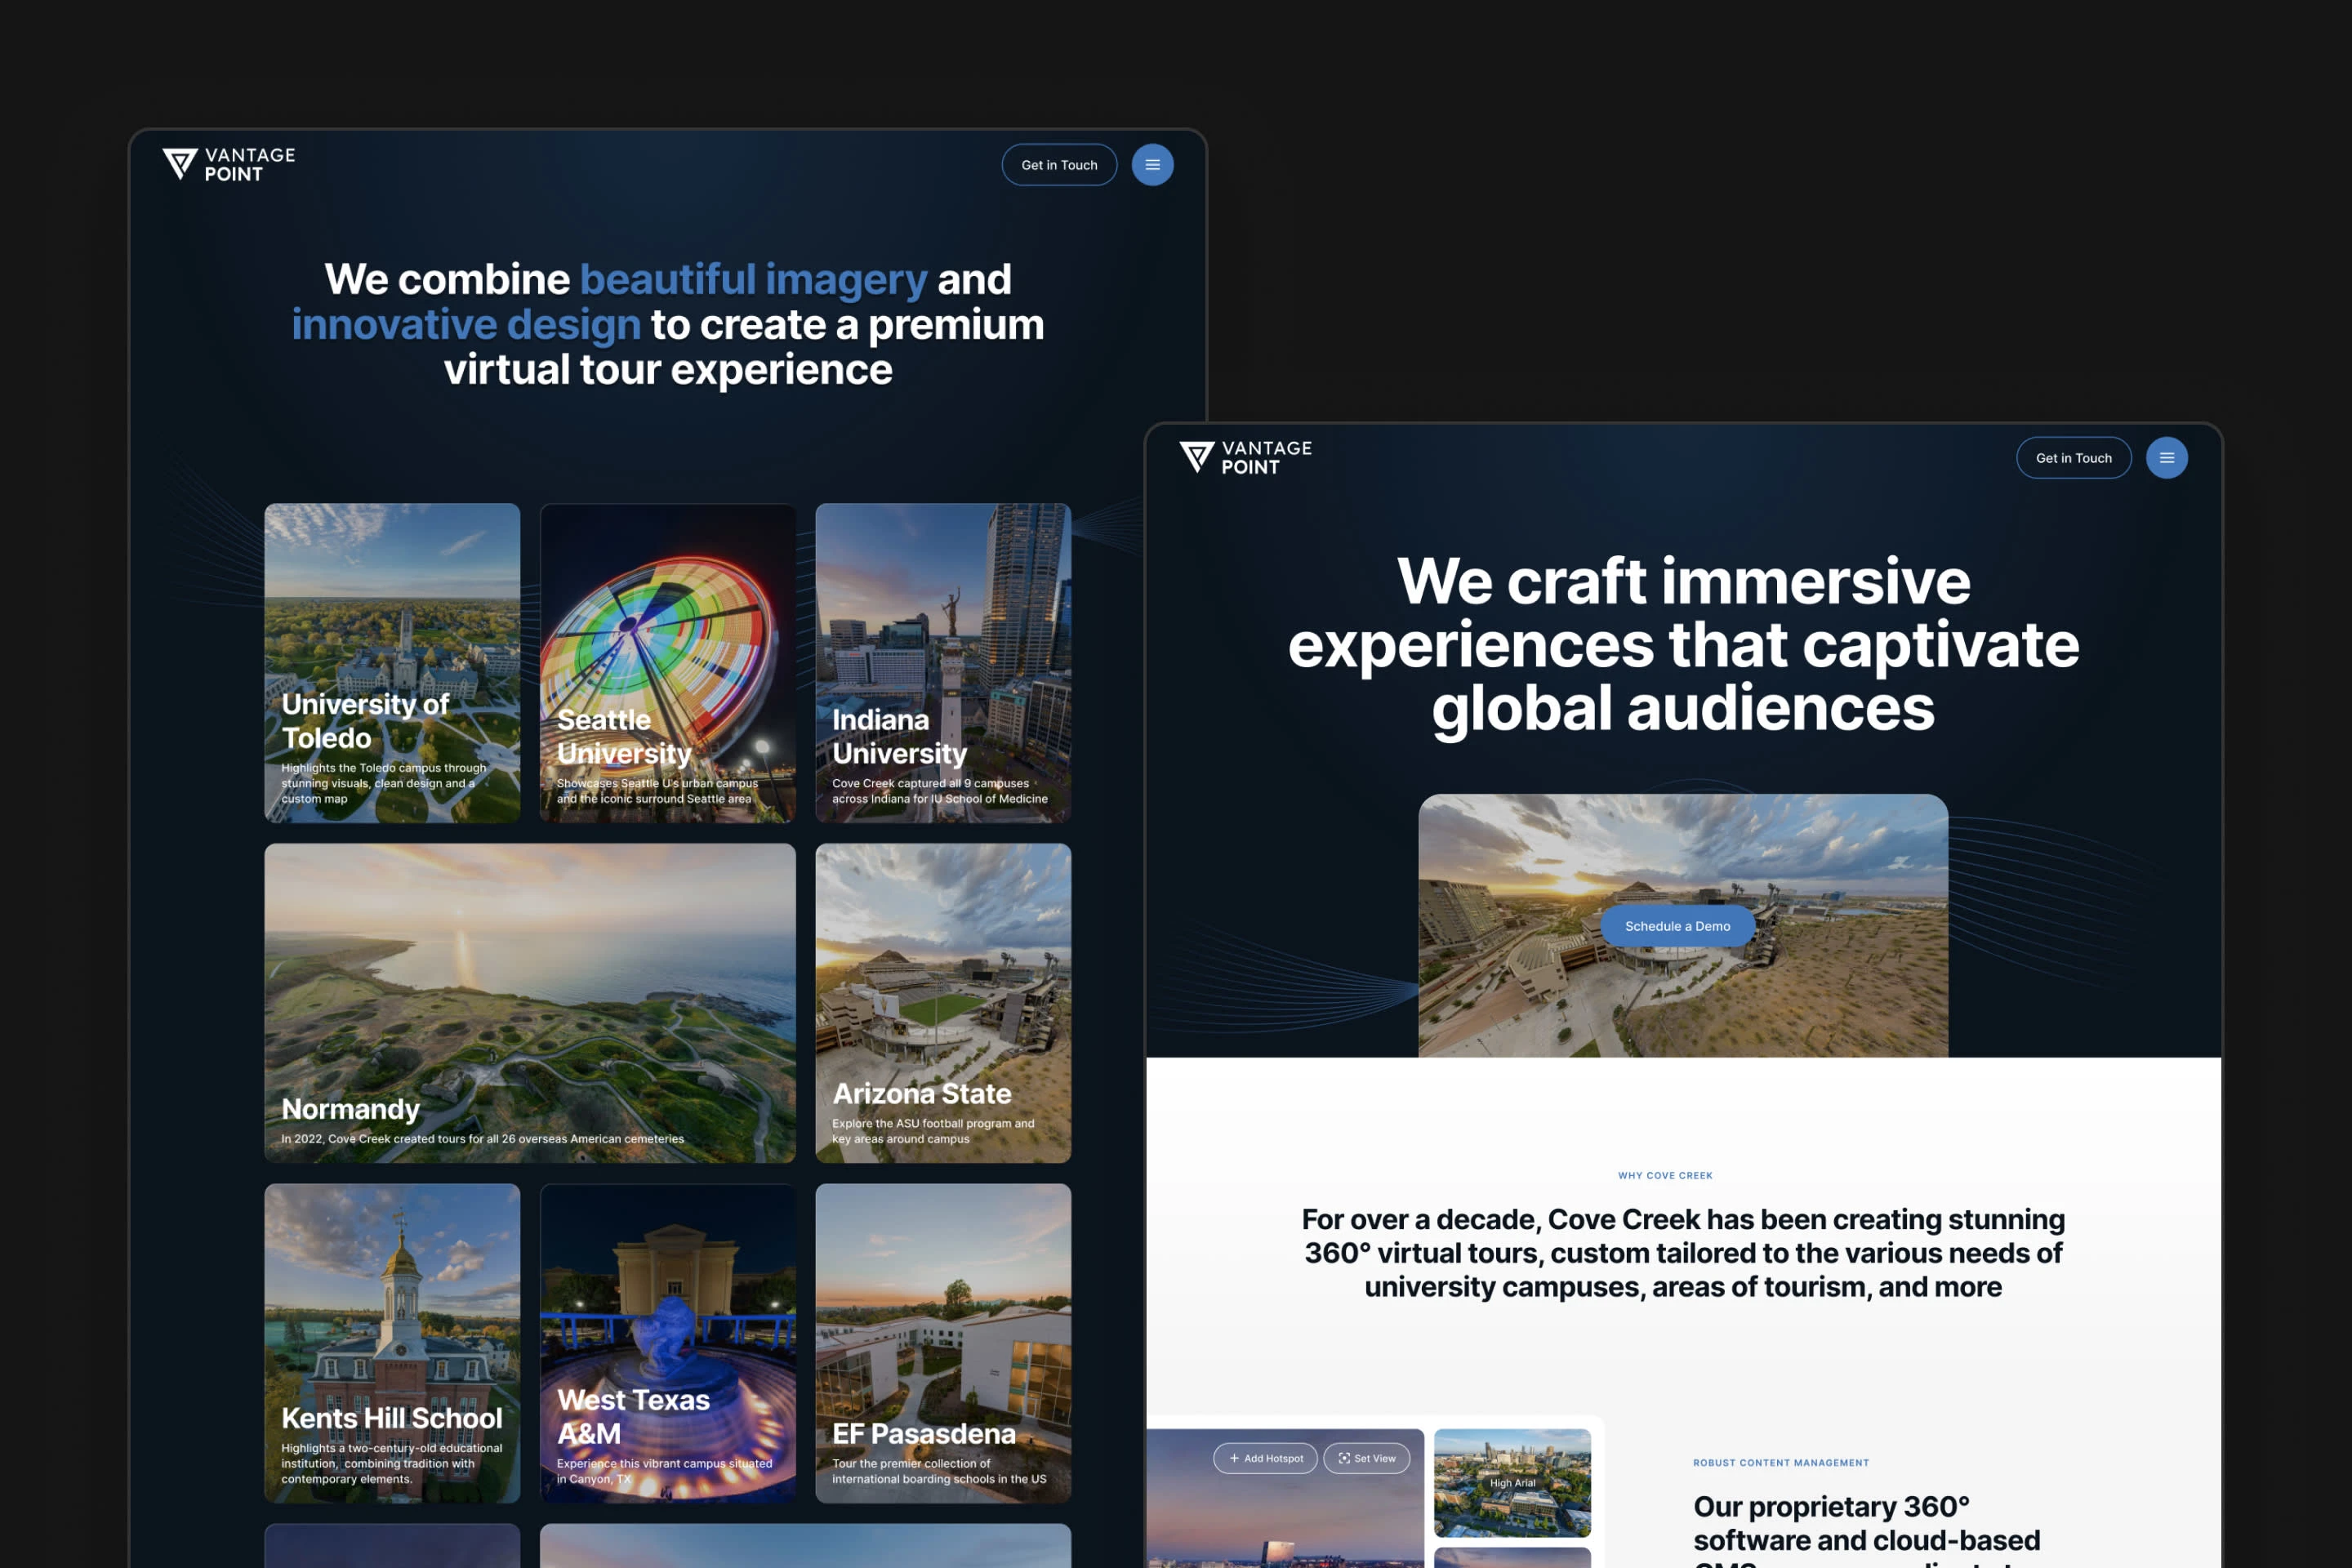Click the Set View button

coord(1366,1458)
